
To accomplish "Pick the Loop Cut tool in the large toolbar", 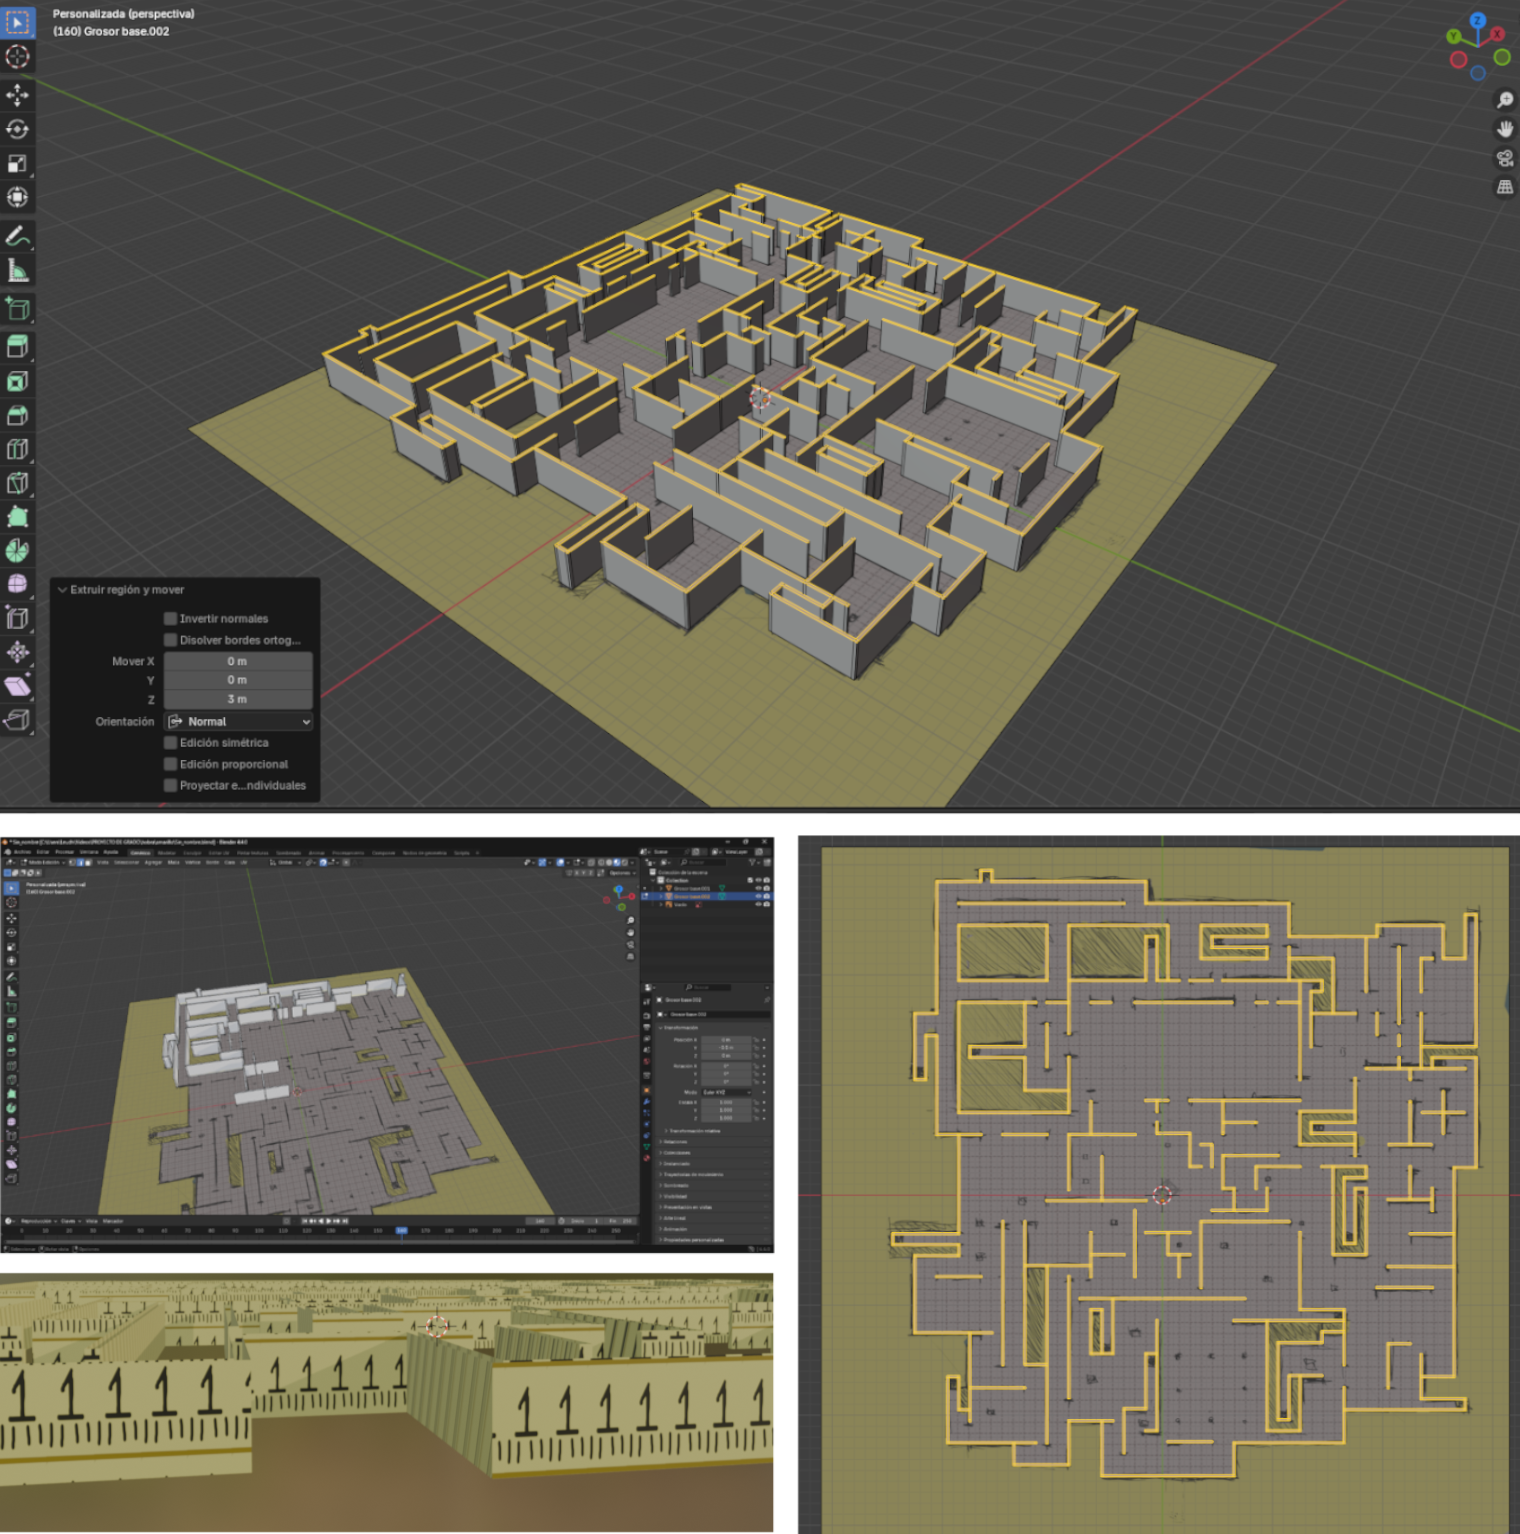I will tap(18, 449).
